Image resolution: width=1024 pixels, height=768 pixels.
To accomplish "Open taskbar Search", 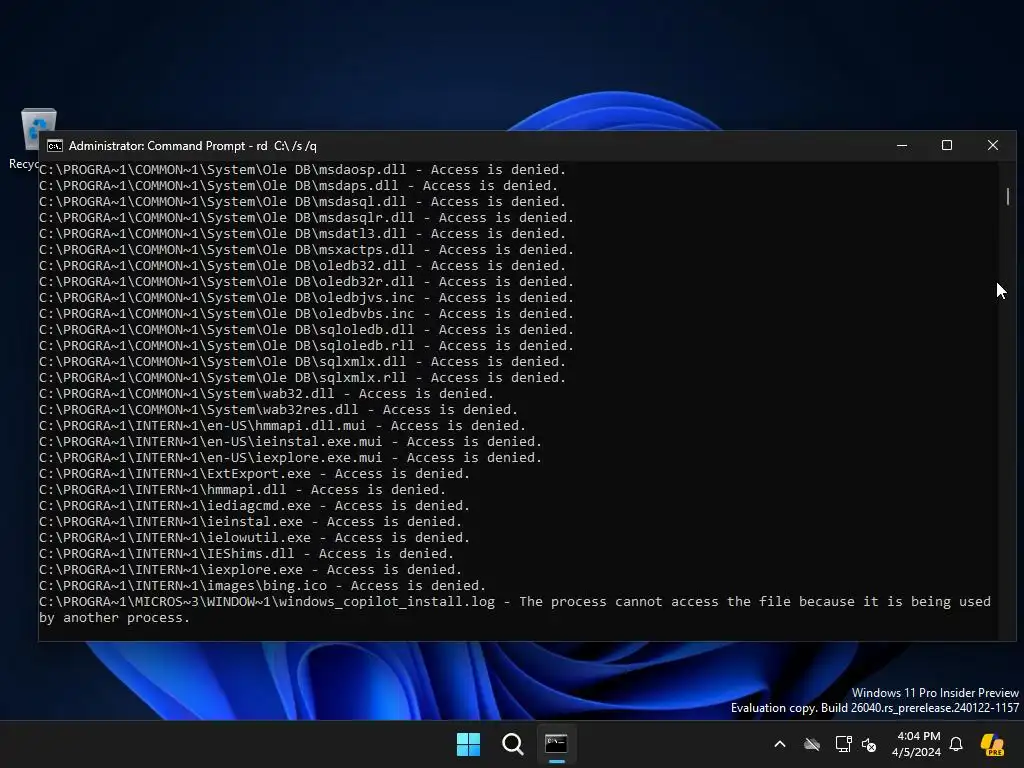I will coord(513,744).
